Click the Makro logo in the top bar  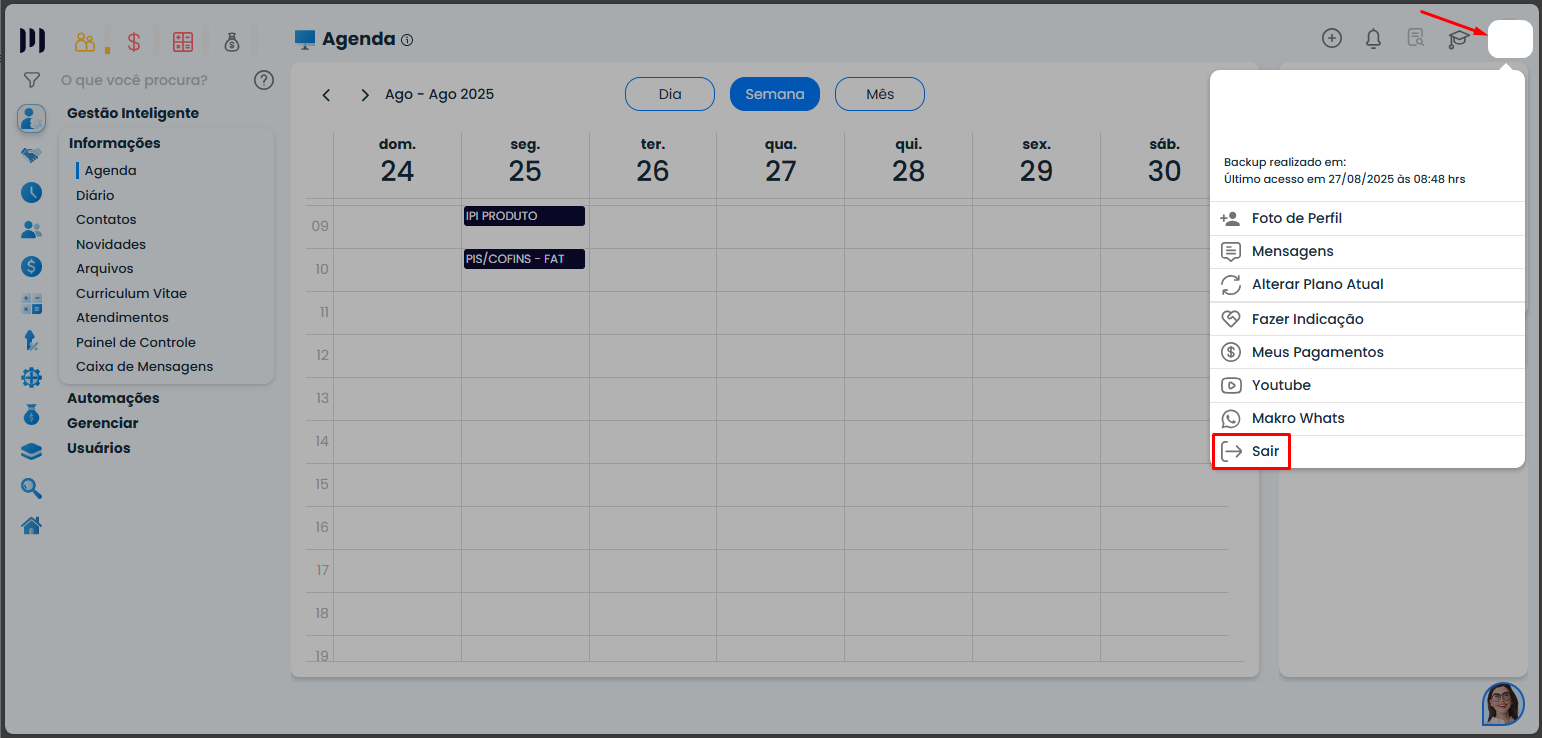click(x=32, y=41)
